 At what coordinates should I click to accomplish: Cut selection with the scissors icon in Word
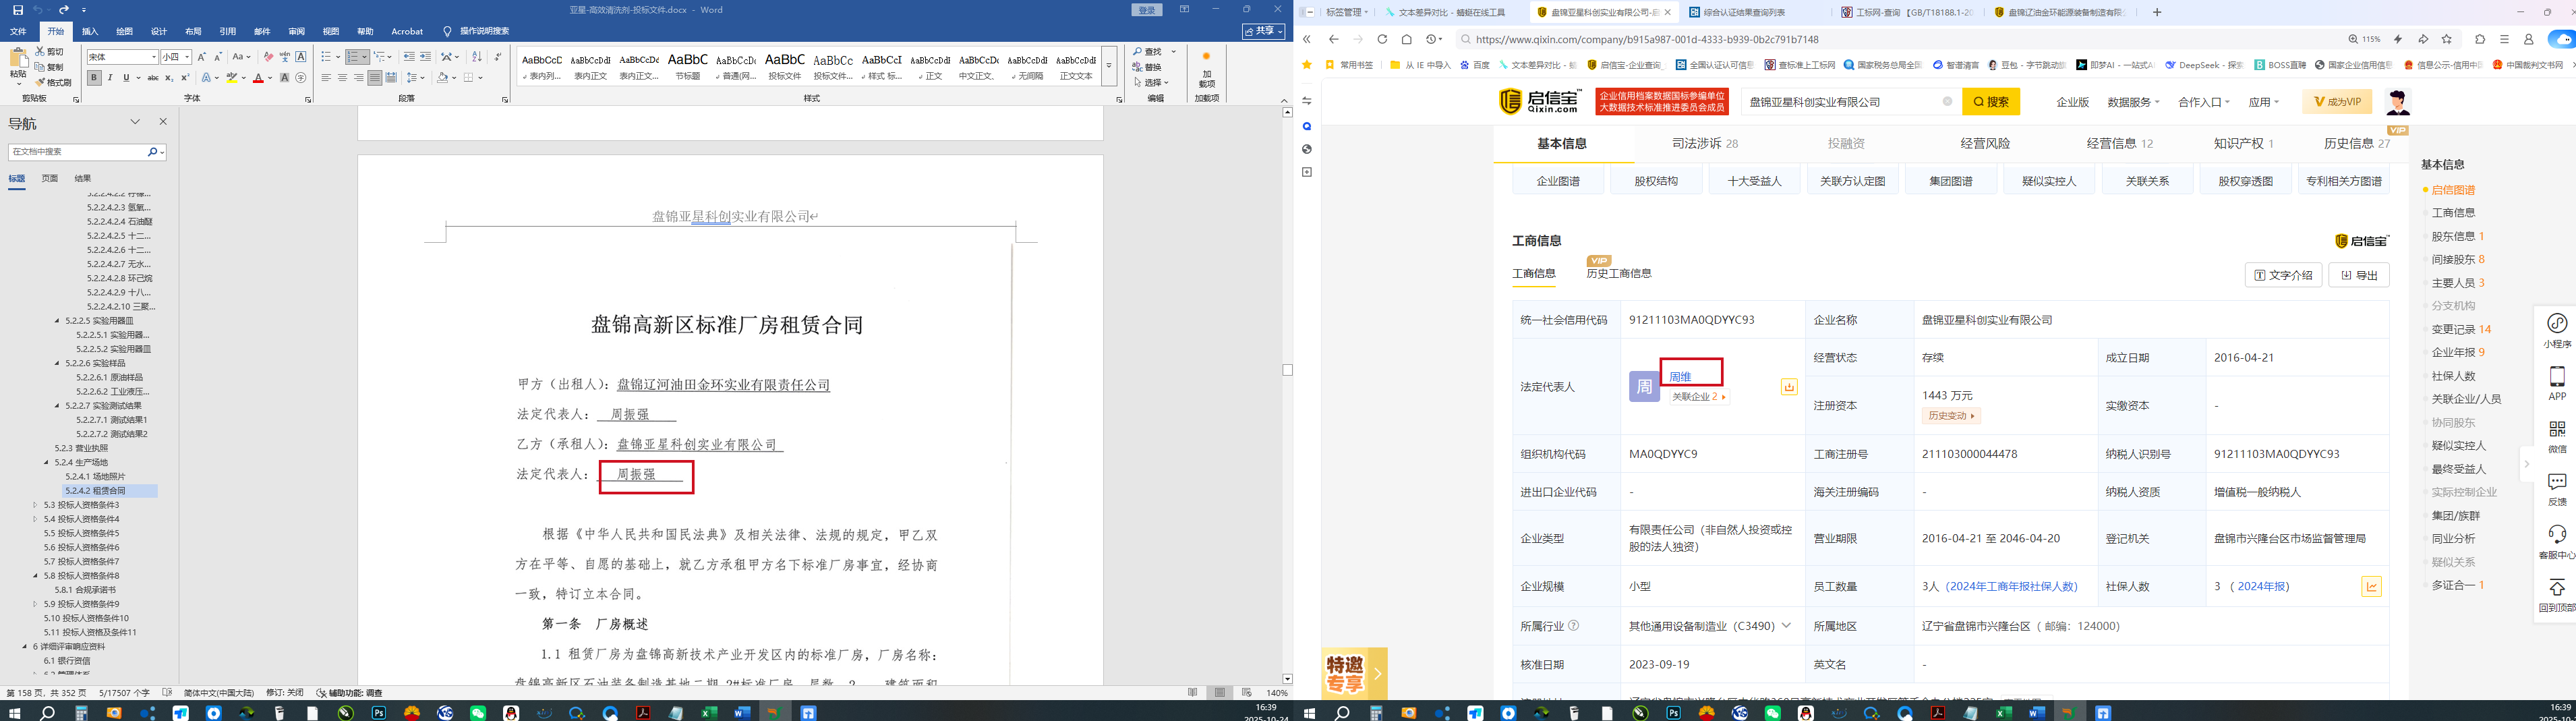tap(49, 51)
